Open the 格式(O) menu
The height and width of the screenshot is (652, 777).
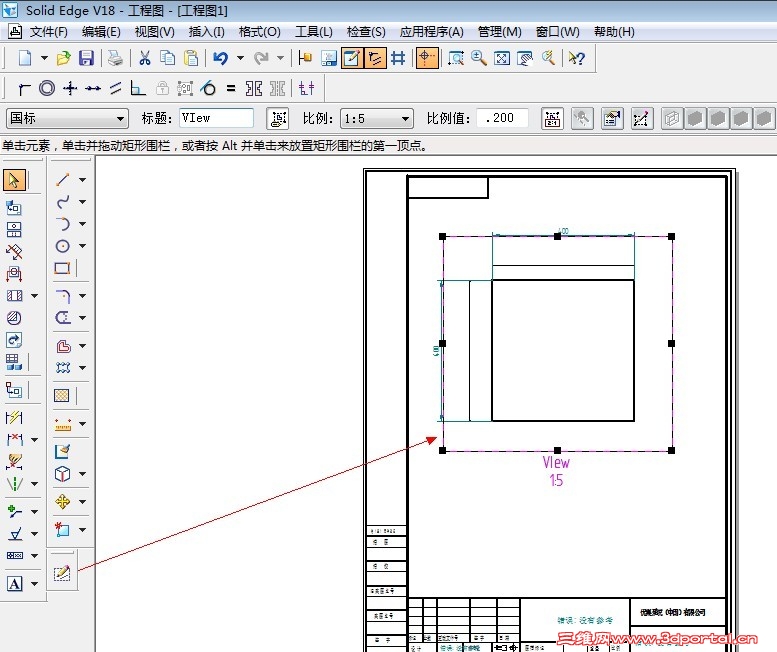tap(260, 32)
